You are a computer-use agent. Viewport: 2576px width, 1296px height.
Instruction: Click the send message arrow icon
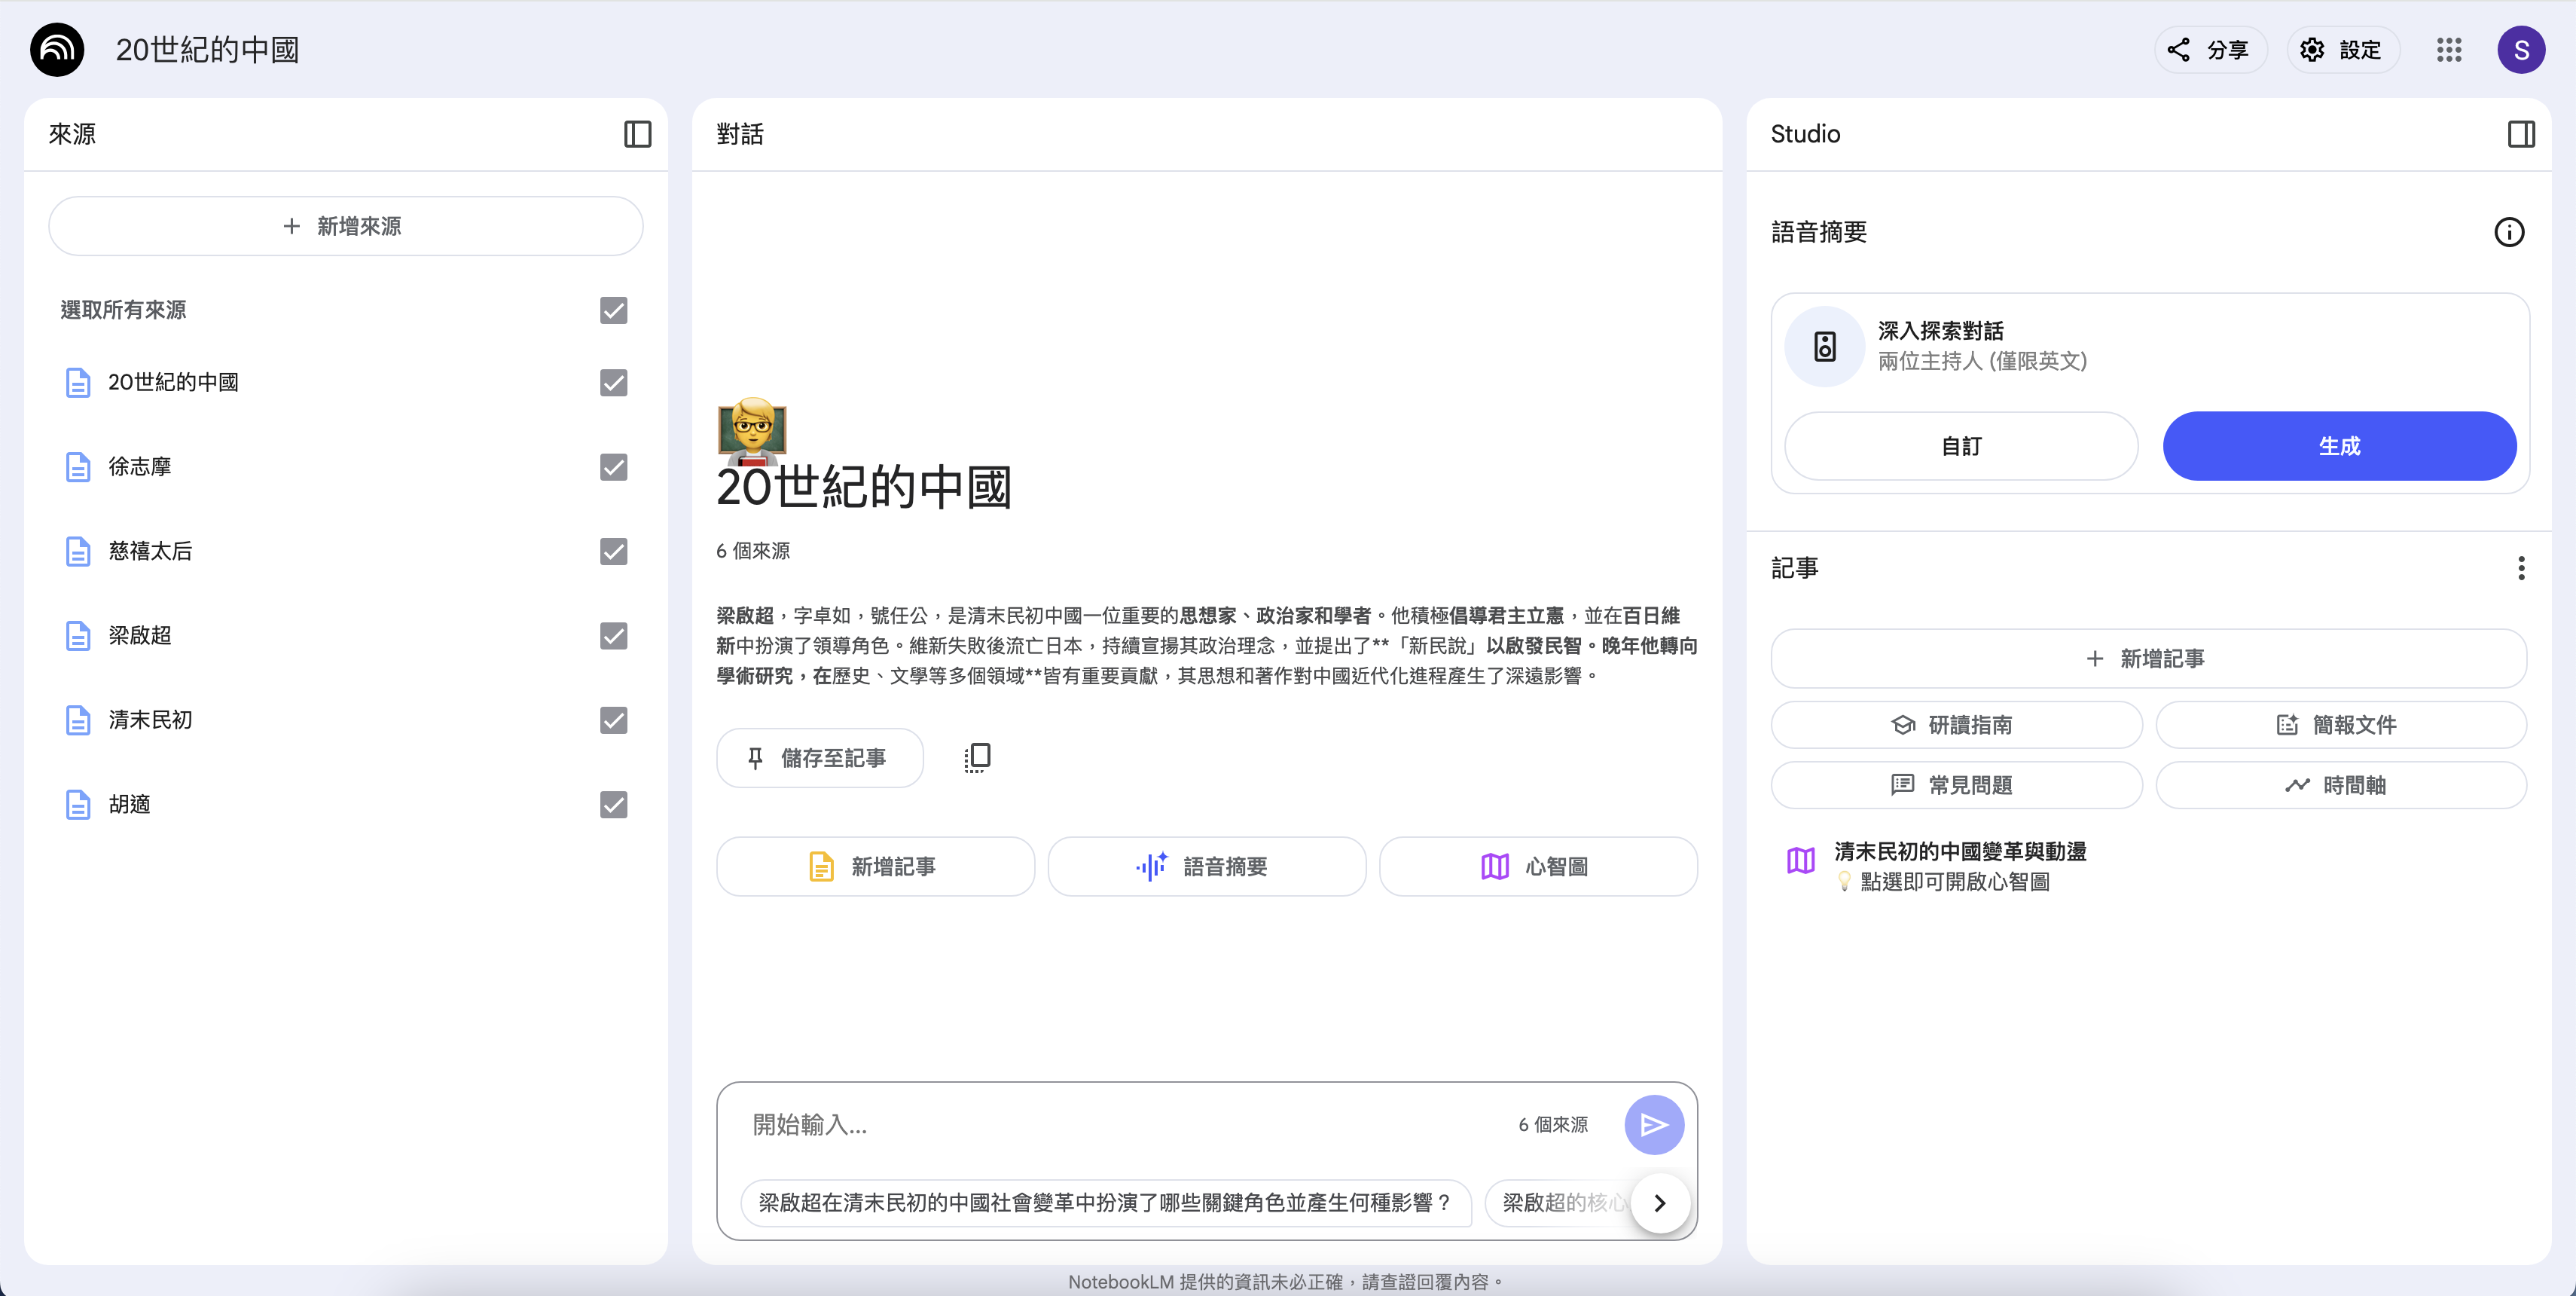click(1653, 1125)
